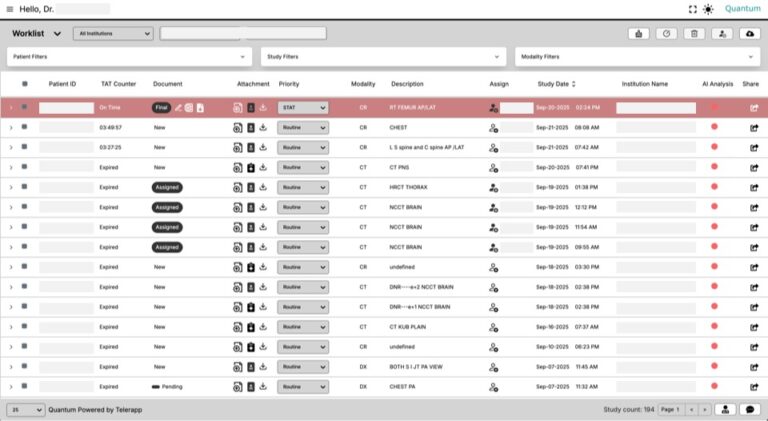Select checkbox for BOTH S I JT PA VIEW row

click(24, 366)
